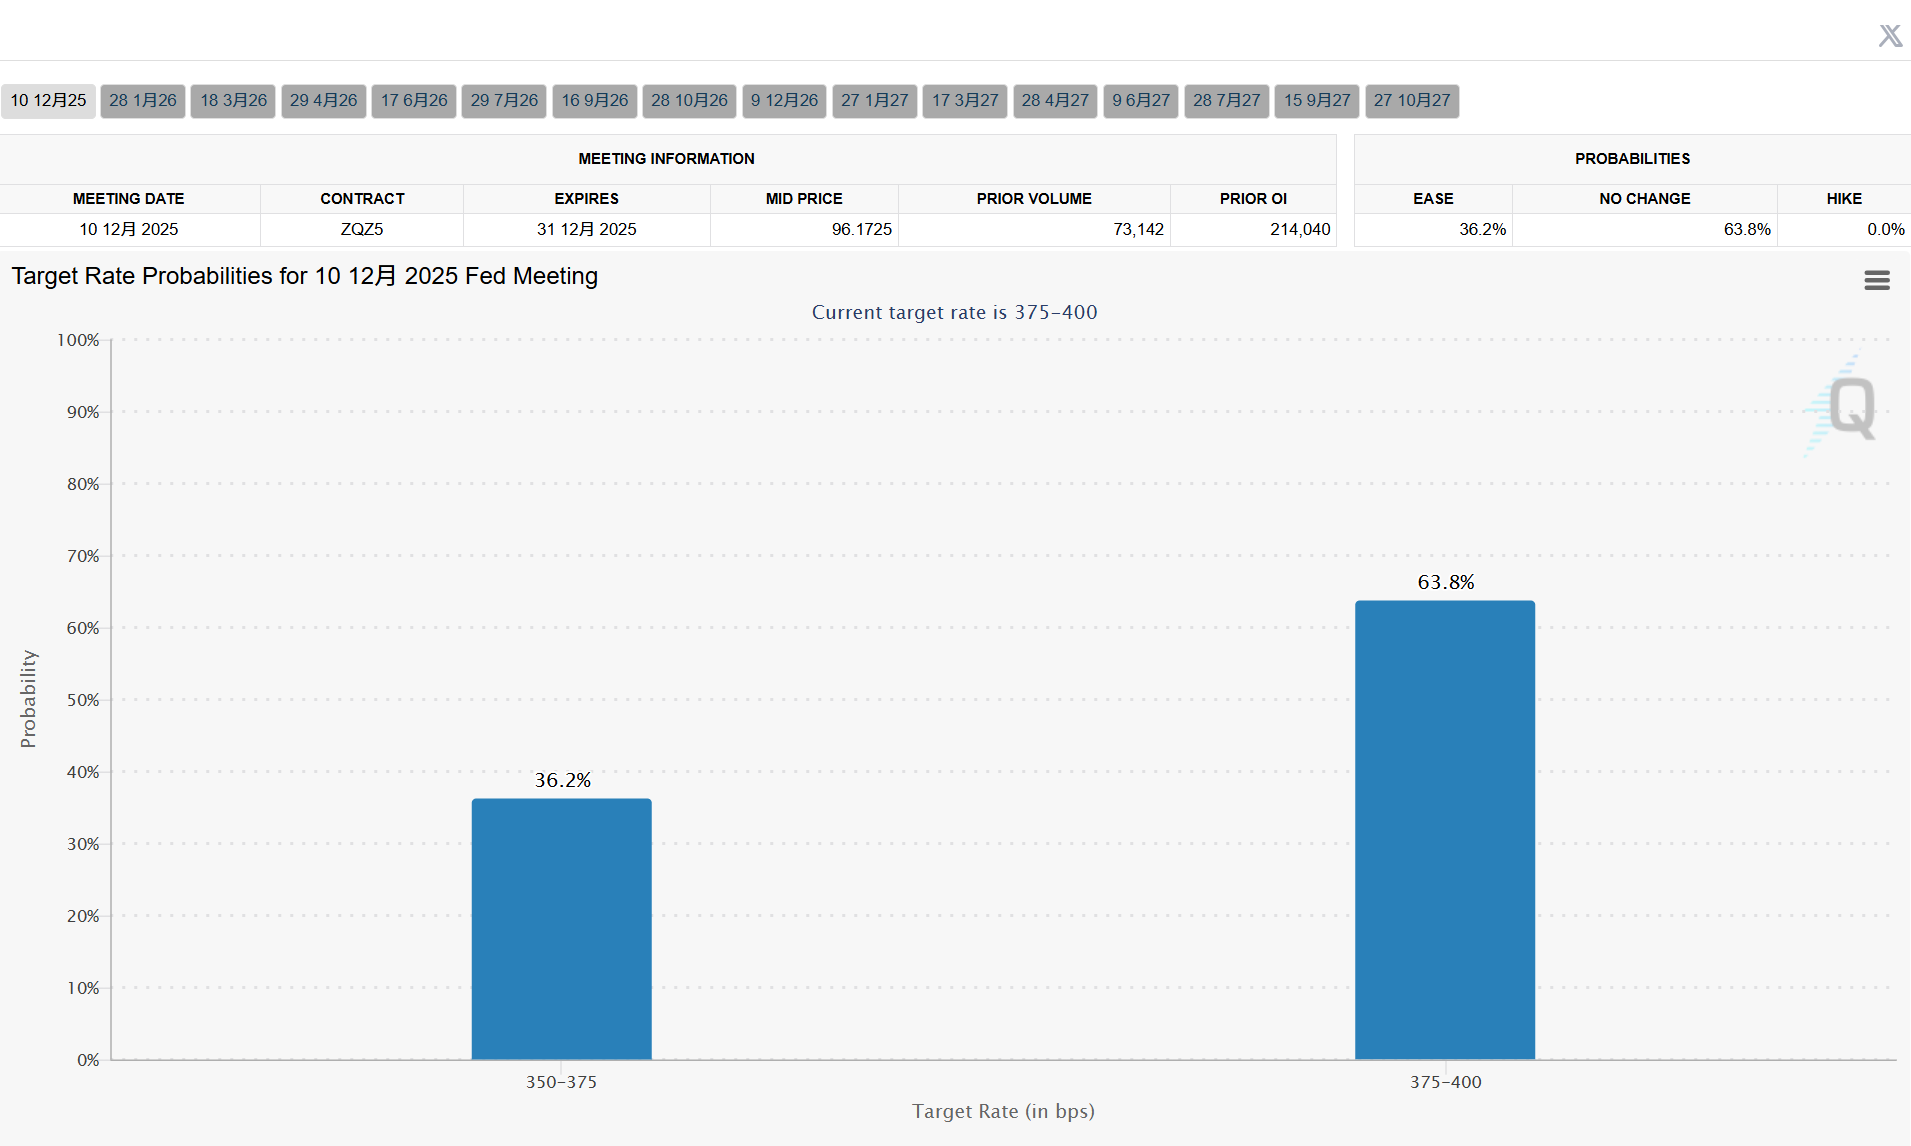Viewport: 1911px width, 1146px height.
Task: Click the PRIOR VOLUME column header
Action: pos(1034,199)
